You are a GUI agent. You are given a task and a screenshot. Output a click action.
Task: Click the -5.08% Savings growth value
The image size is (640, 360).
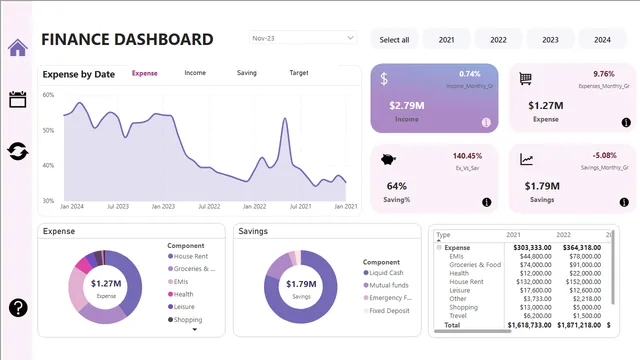[x=604, y=156]
